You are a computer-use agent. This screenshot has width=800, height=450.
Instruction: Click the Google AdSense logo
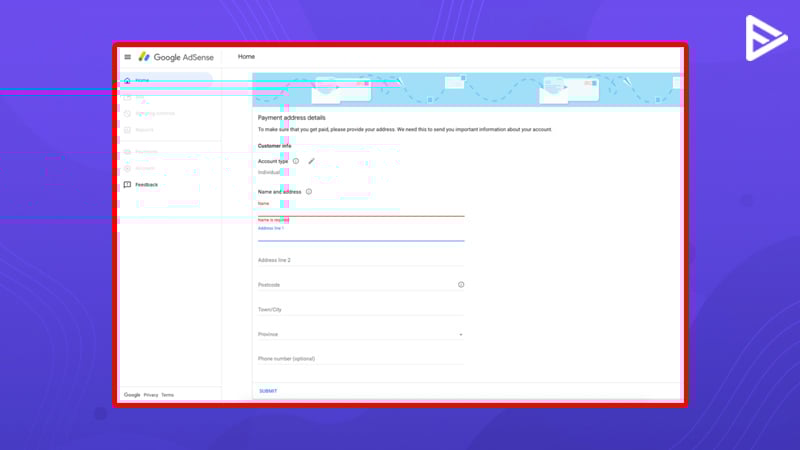click(x=176, y=57)
